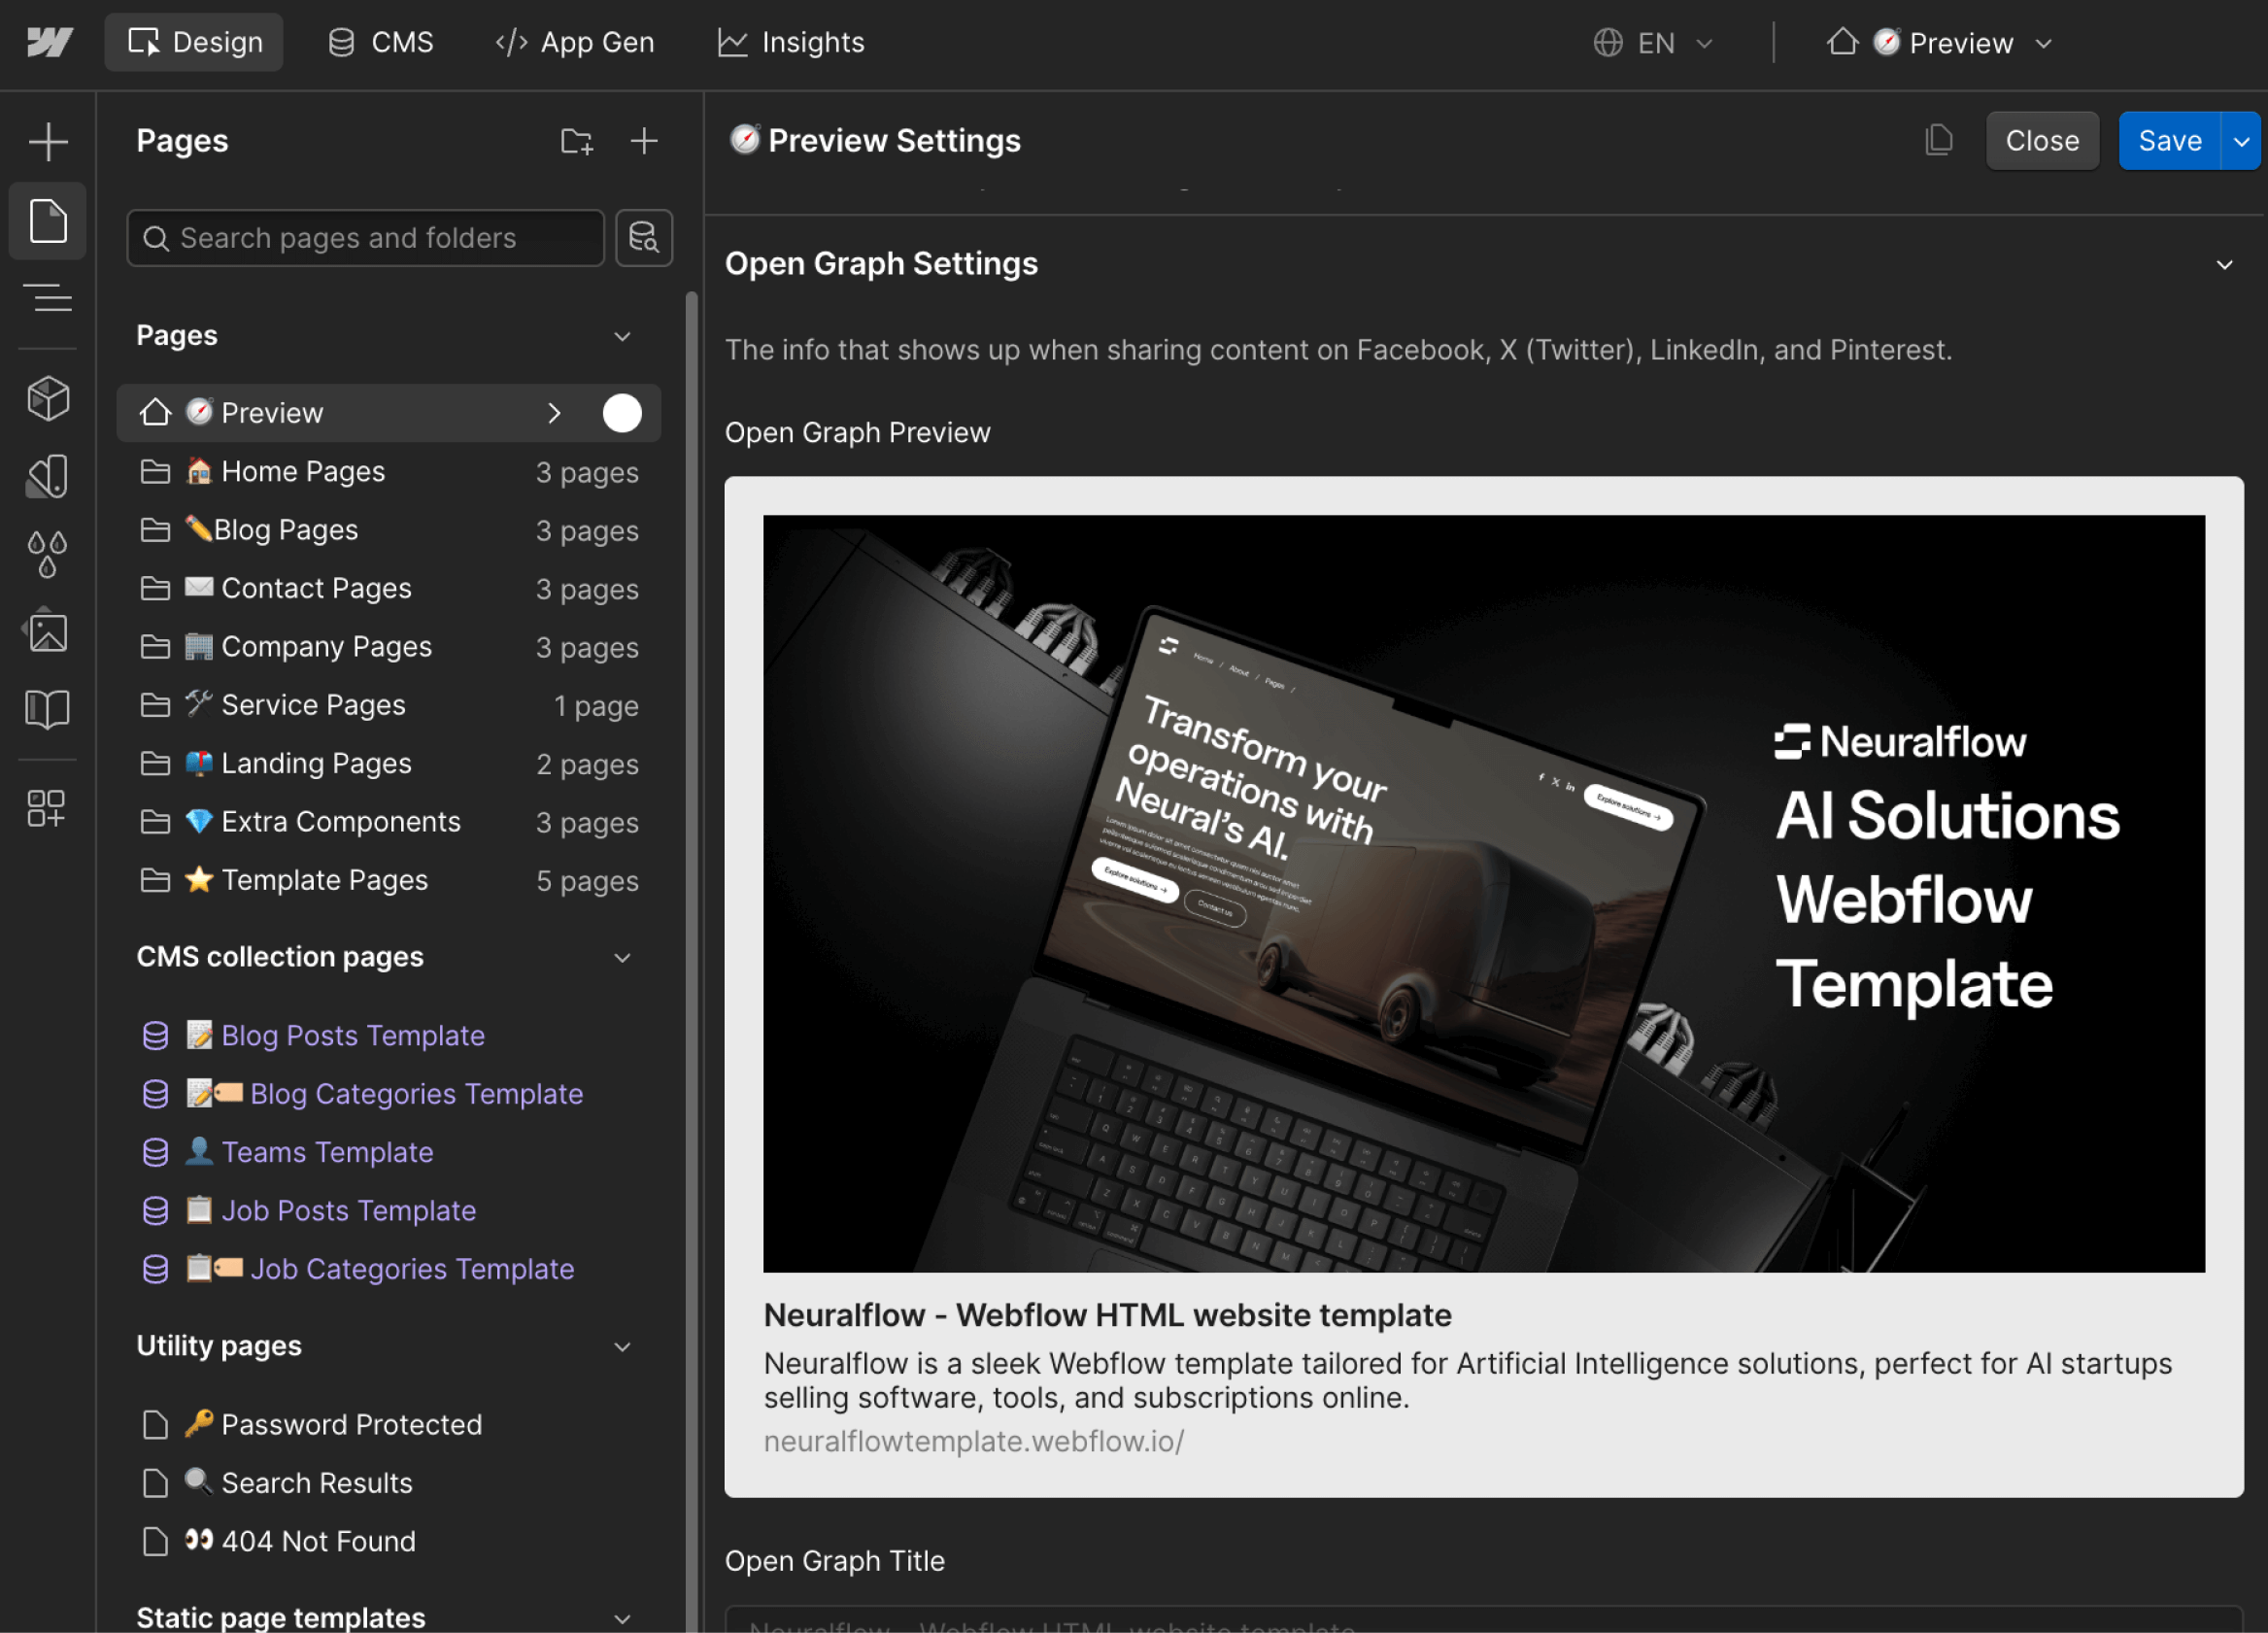Copy settings using the duplicate icon near Close

point(1938,140)
